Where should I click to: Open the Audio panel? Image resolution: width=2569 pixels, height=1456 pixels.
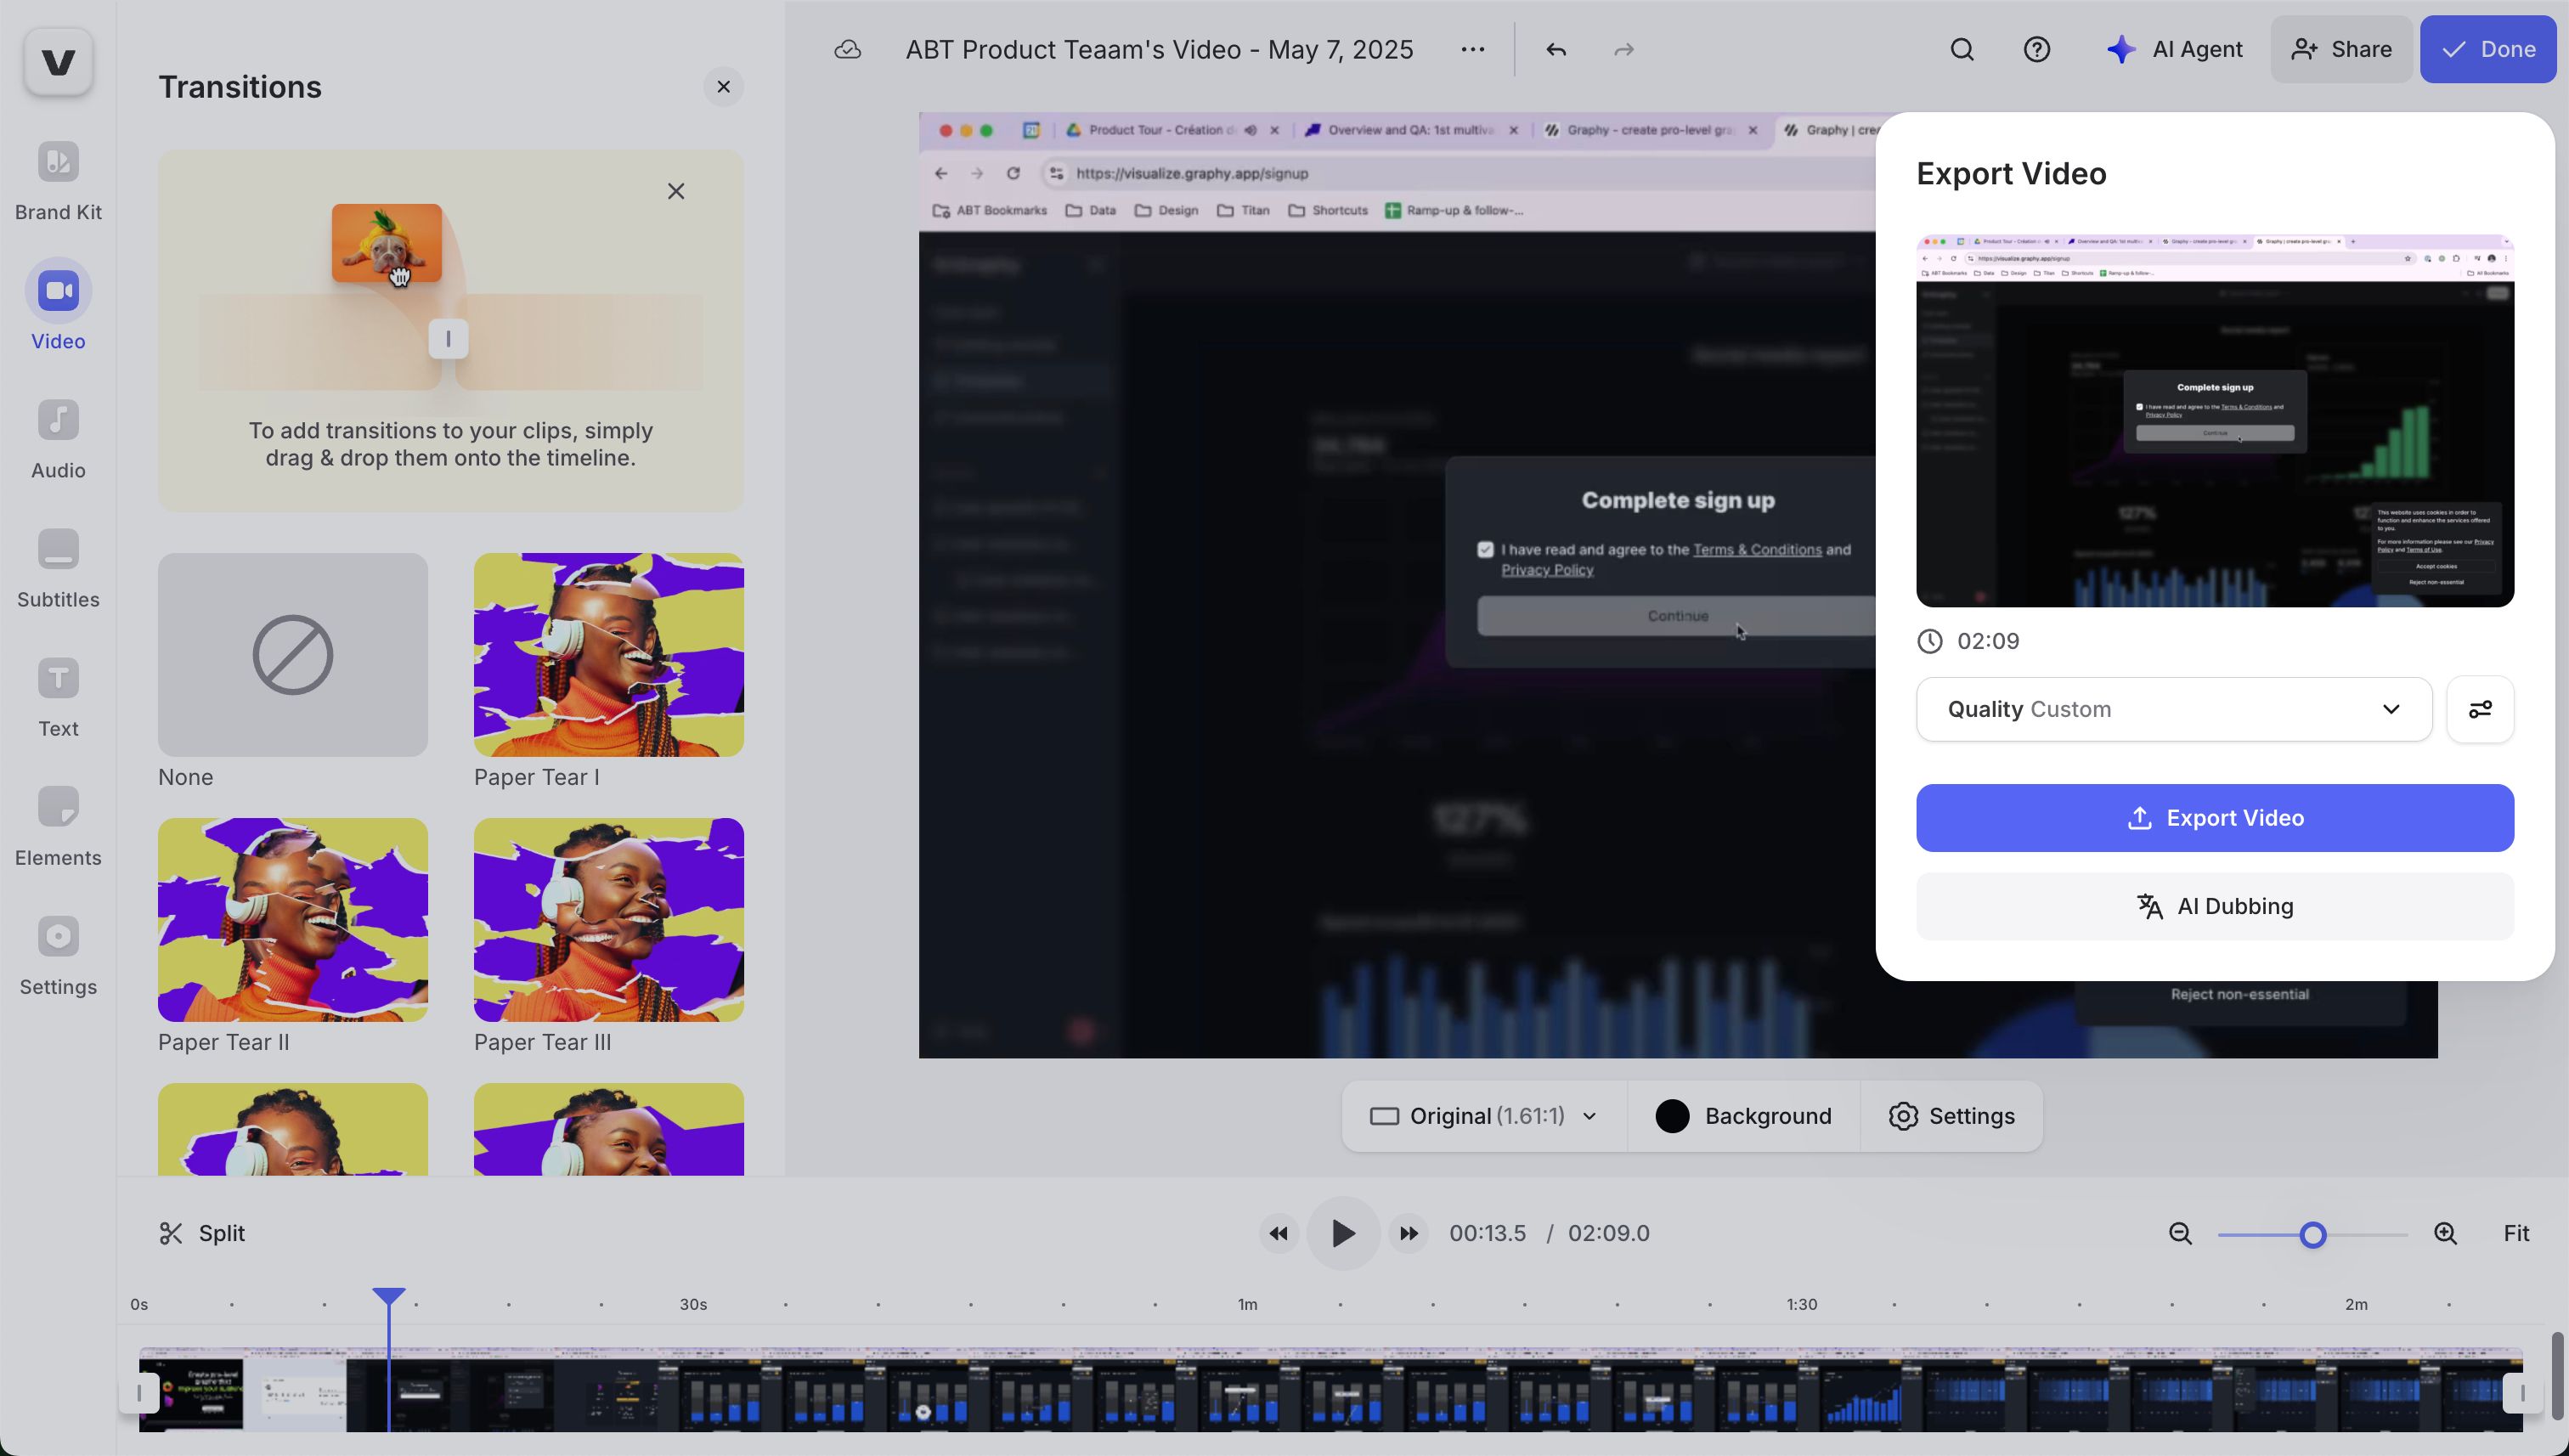(x=58, y=439)
